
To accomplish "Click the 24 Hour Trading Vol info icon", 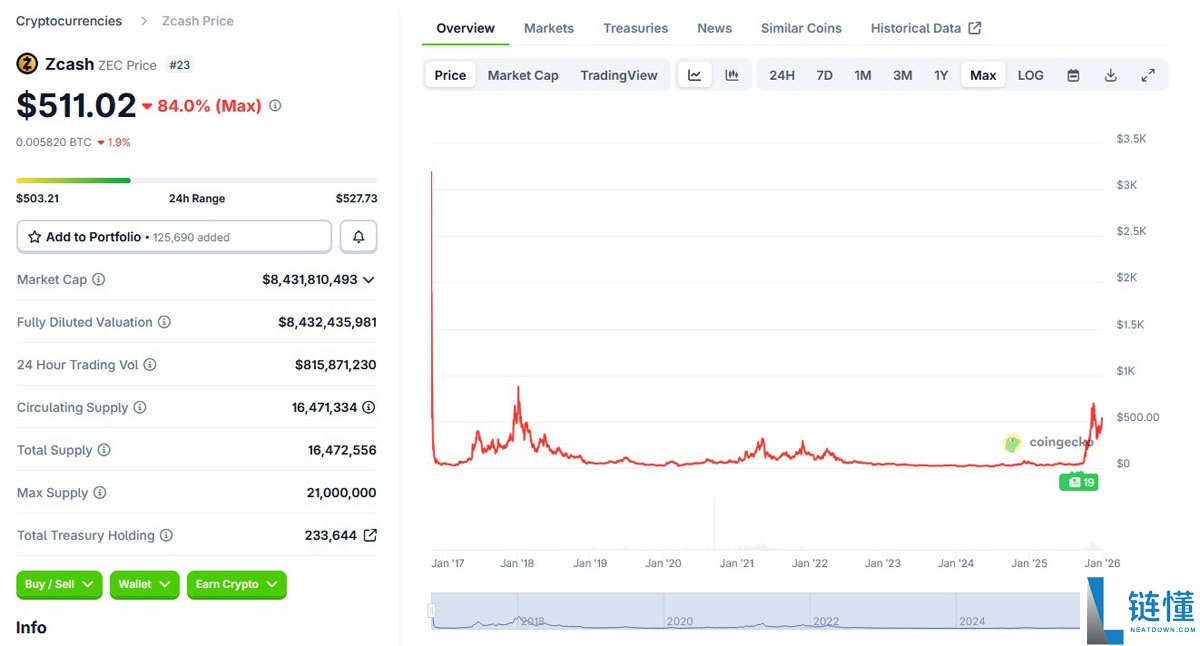I will (150, 365).
